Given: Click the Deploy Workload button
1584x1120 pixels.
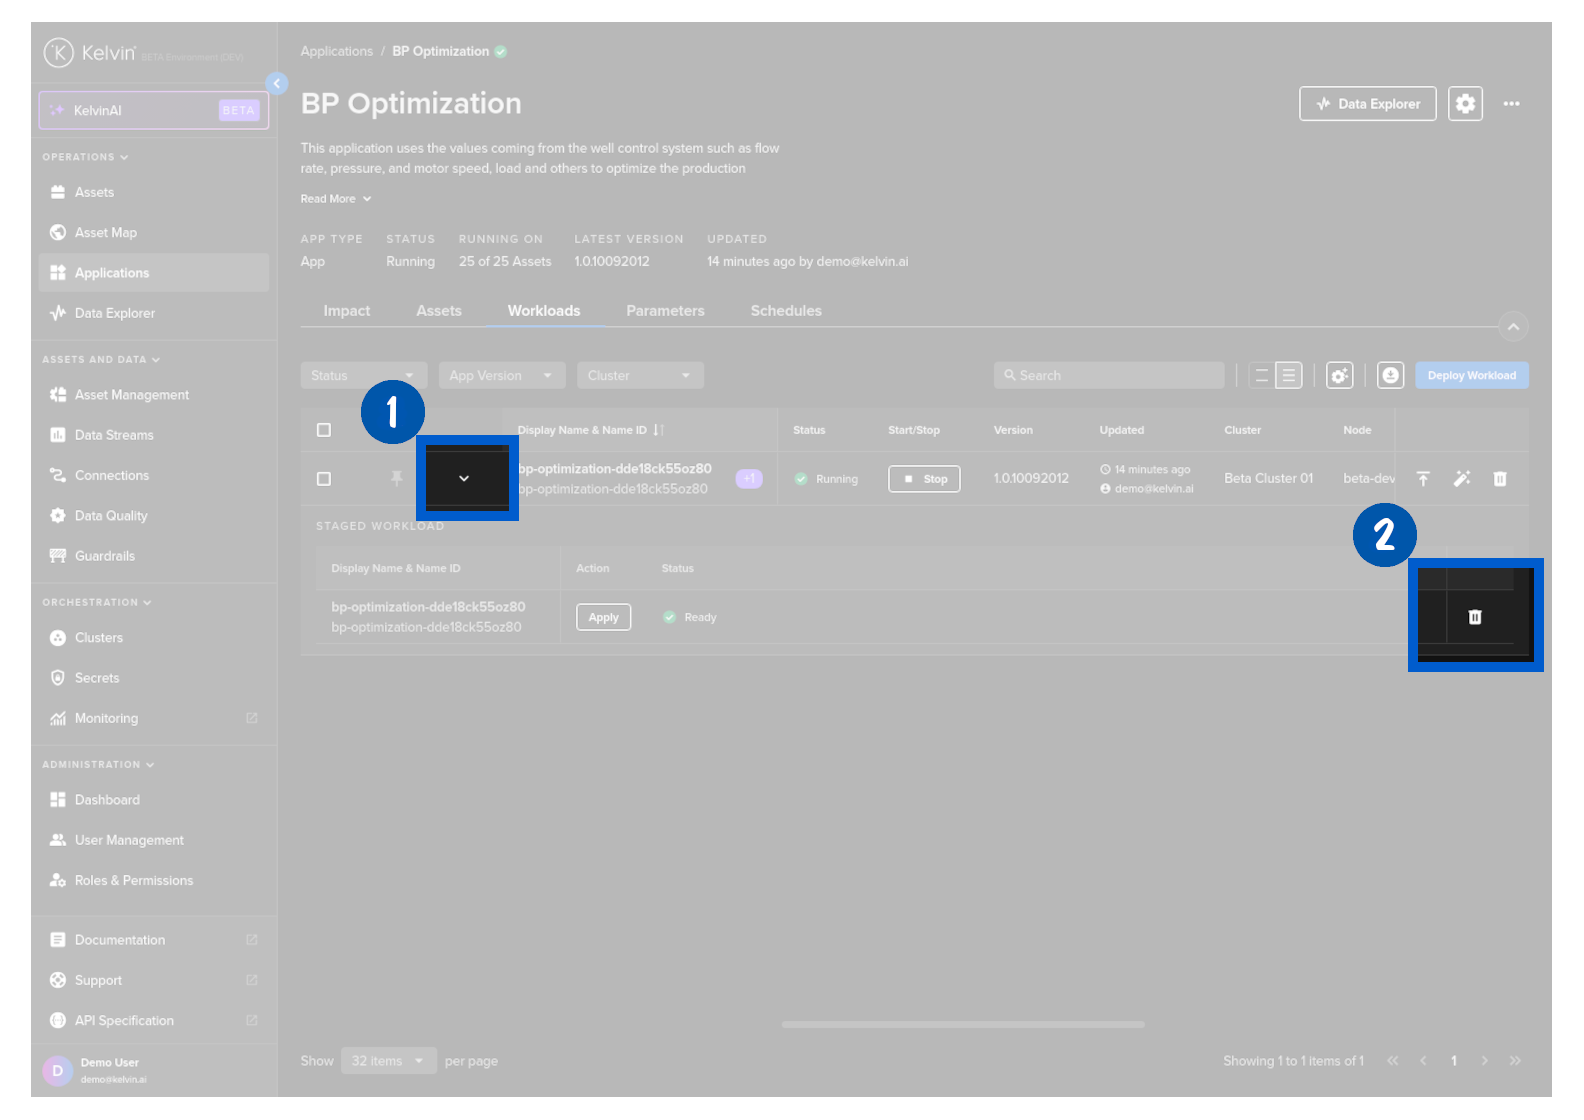Looking at the screenshot, I should coord(1471,376).
